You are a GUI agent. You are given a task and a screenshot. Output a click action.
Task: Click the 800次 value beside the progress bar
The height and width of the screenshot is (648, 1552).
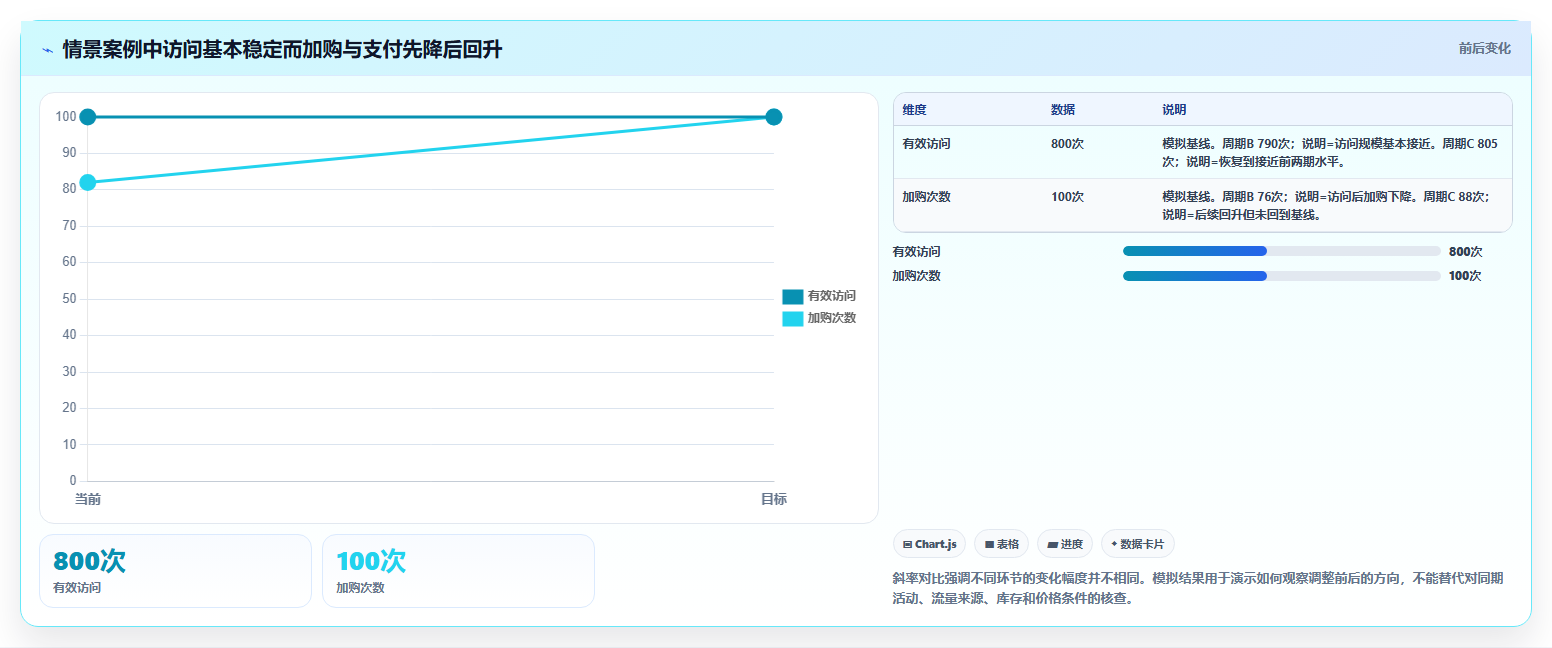pyautogui.click(x=1465, y=251)
